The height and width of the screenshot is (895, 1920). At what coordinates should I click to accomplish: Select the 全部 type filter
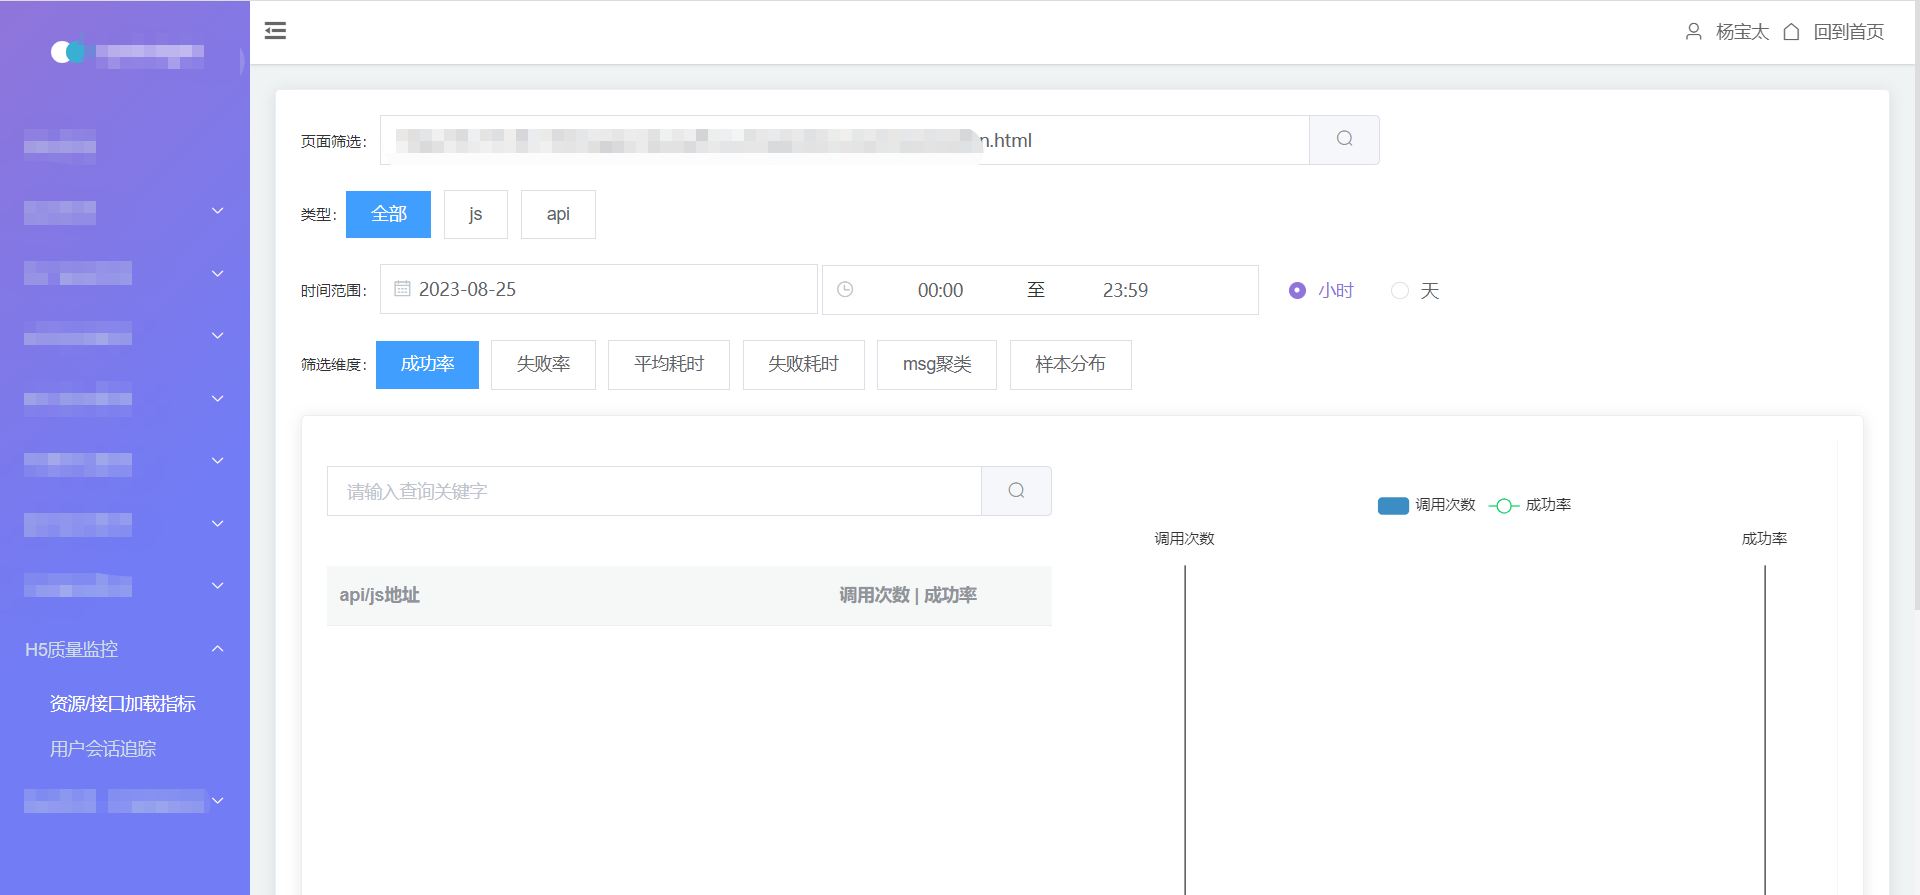click(388, 214)
